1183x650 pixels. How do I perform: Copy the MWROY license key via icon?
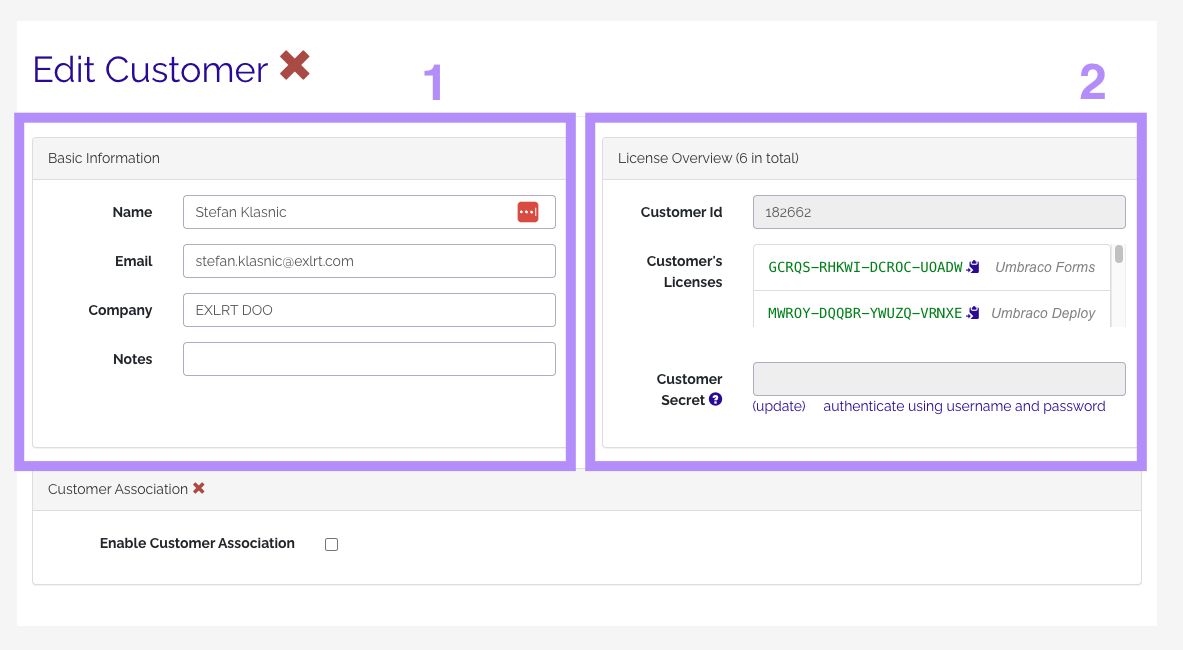pos(973,313)
